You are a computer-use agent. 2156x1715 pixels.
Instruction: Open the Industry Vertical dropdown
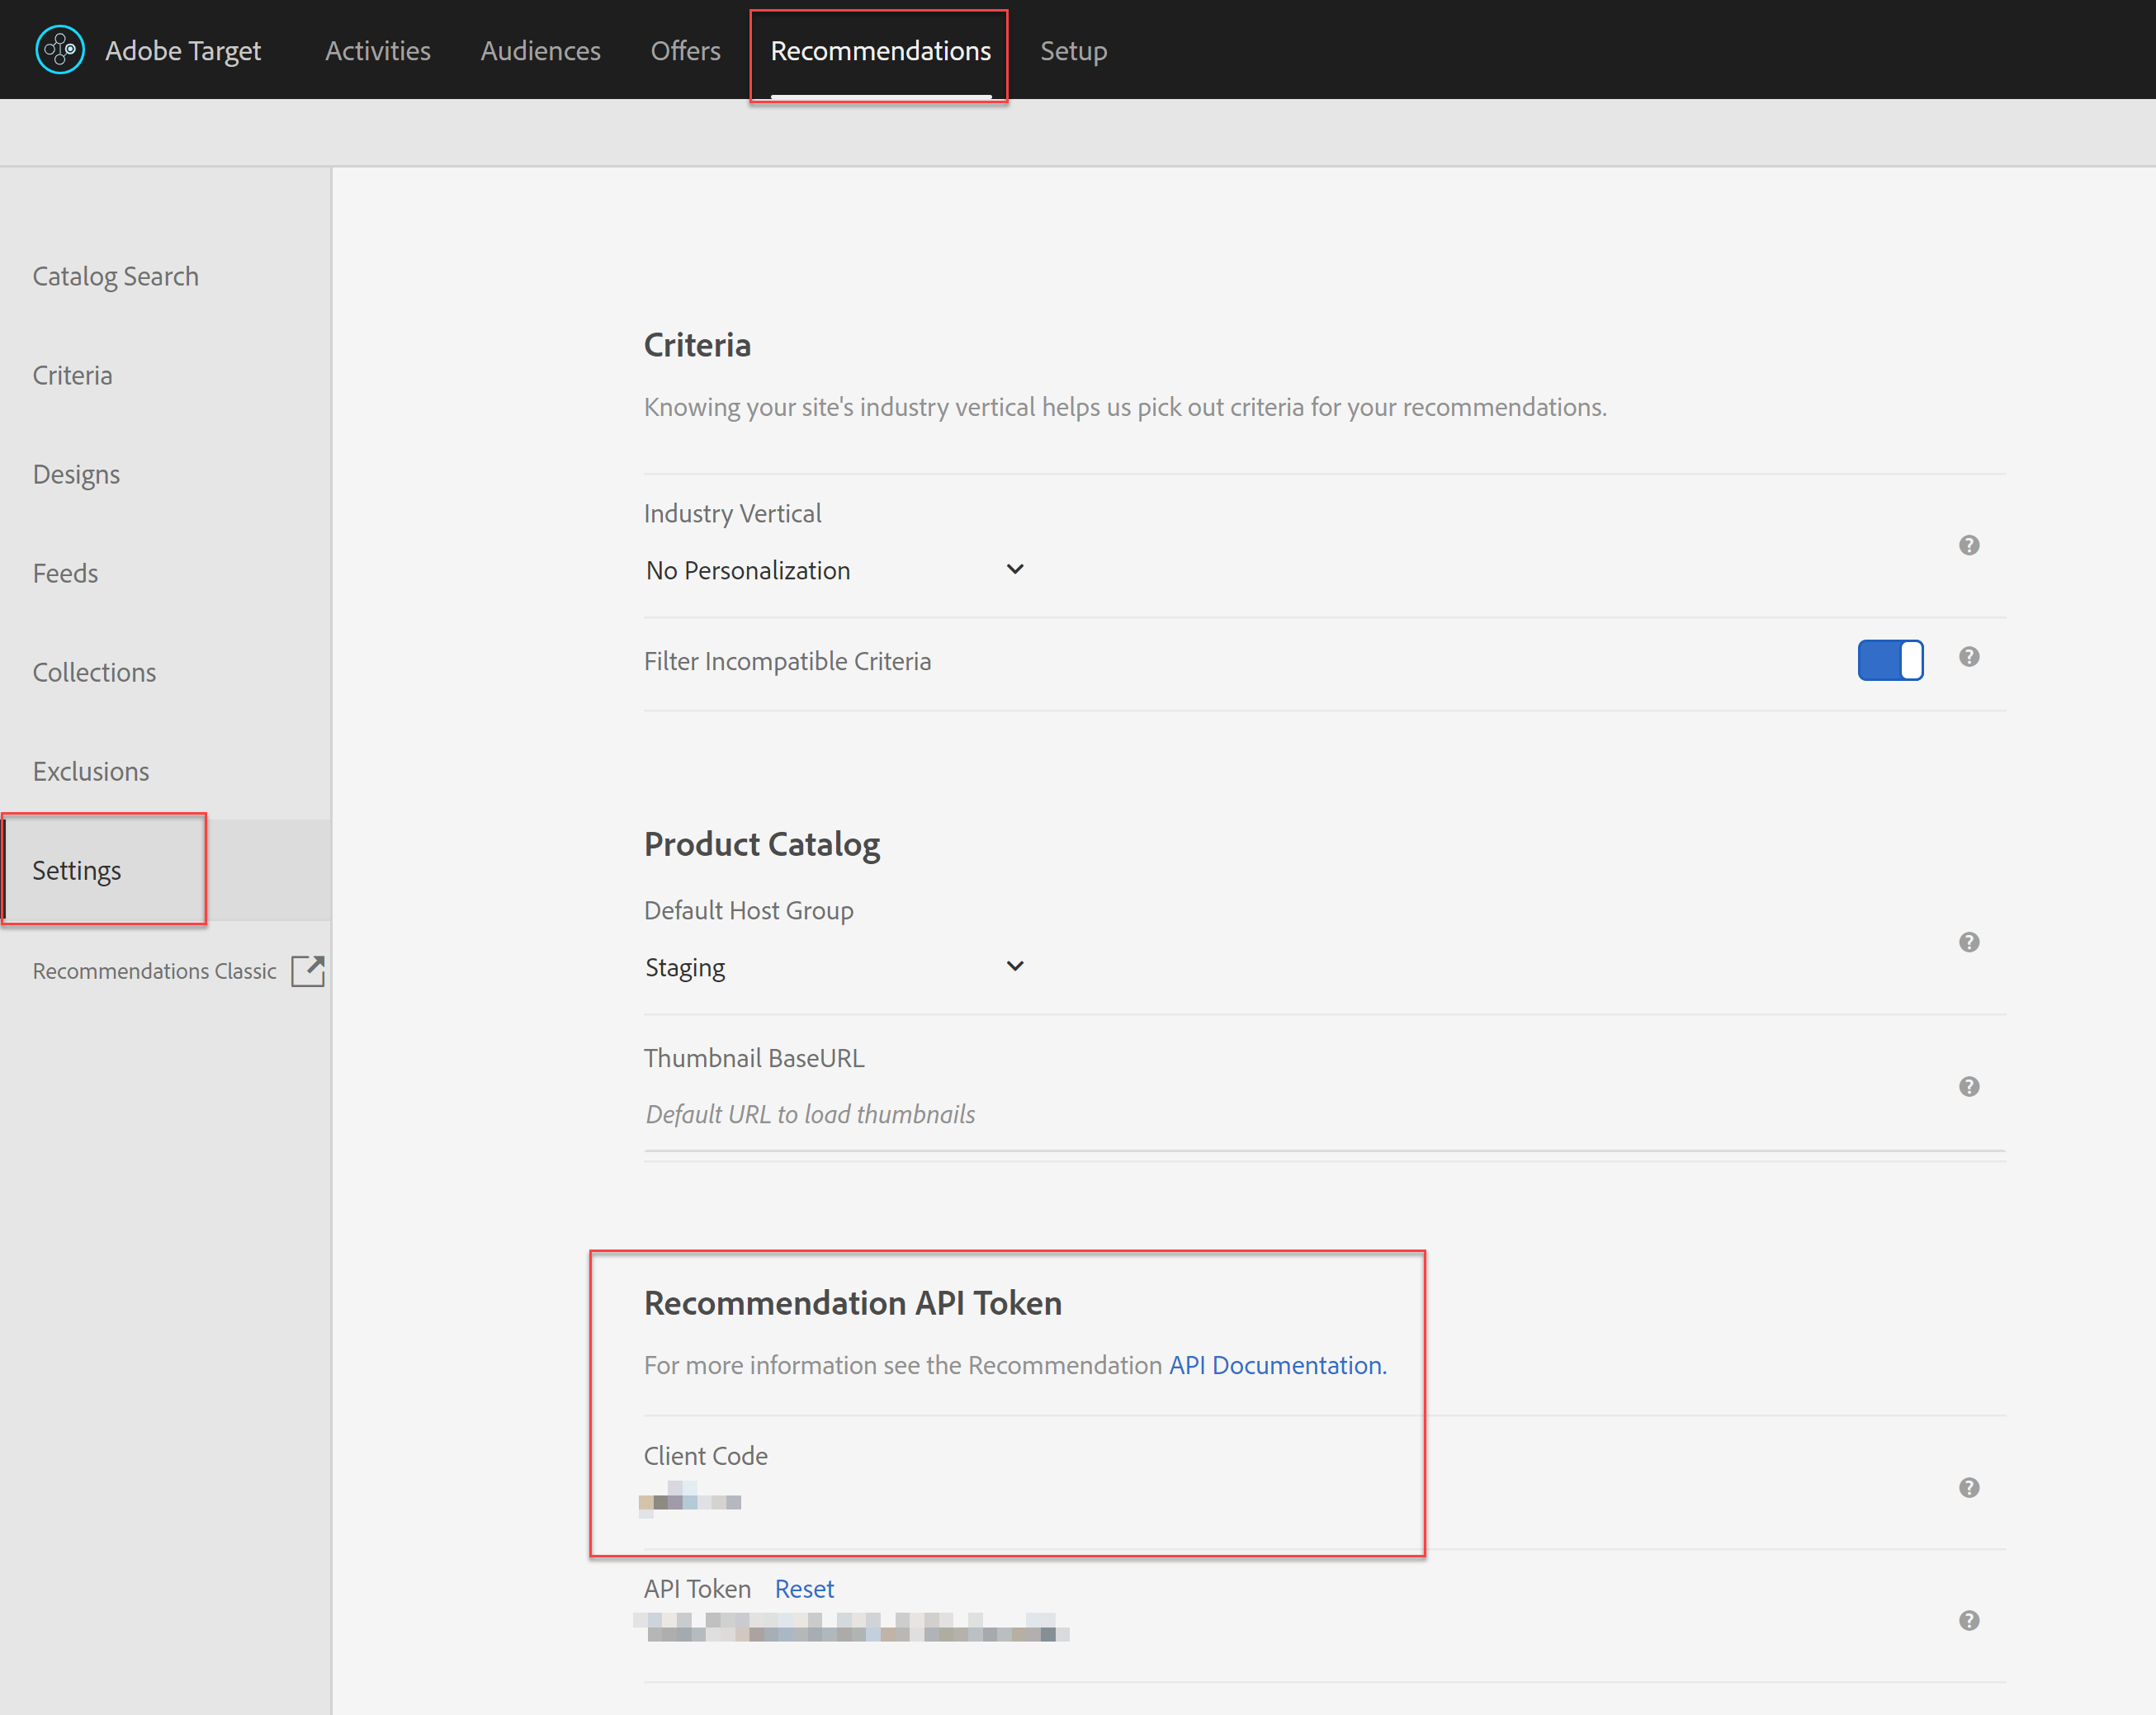point(835,570)
